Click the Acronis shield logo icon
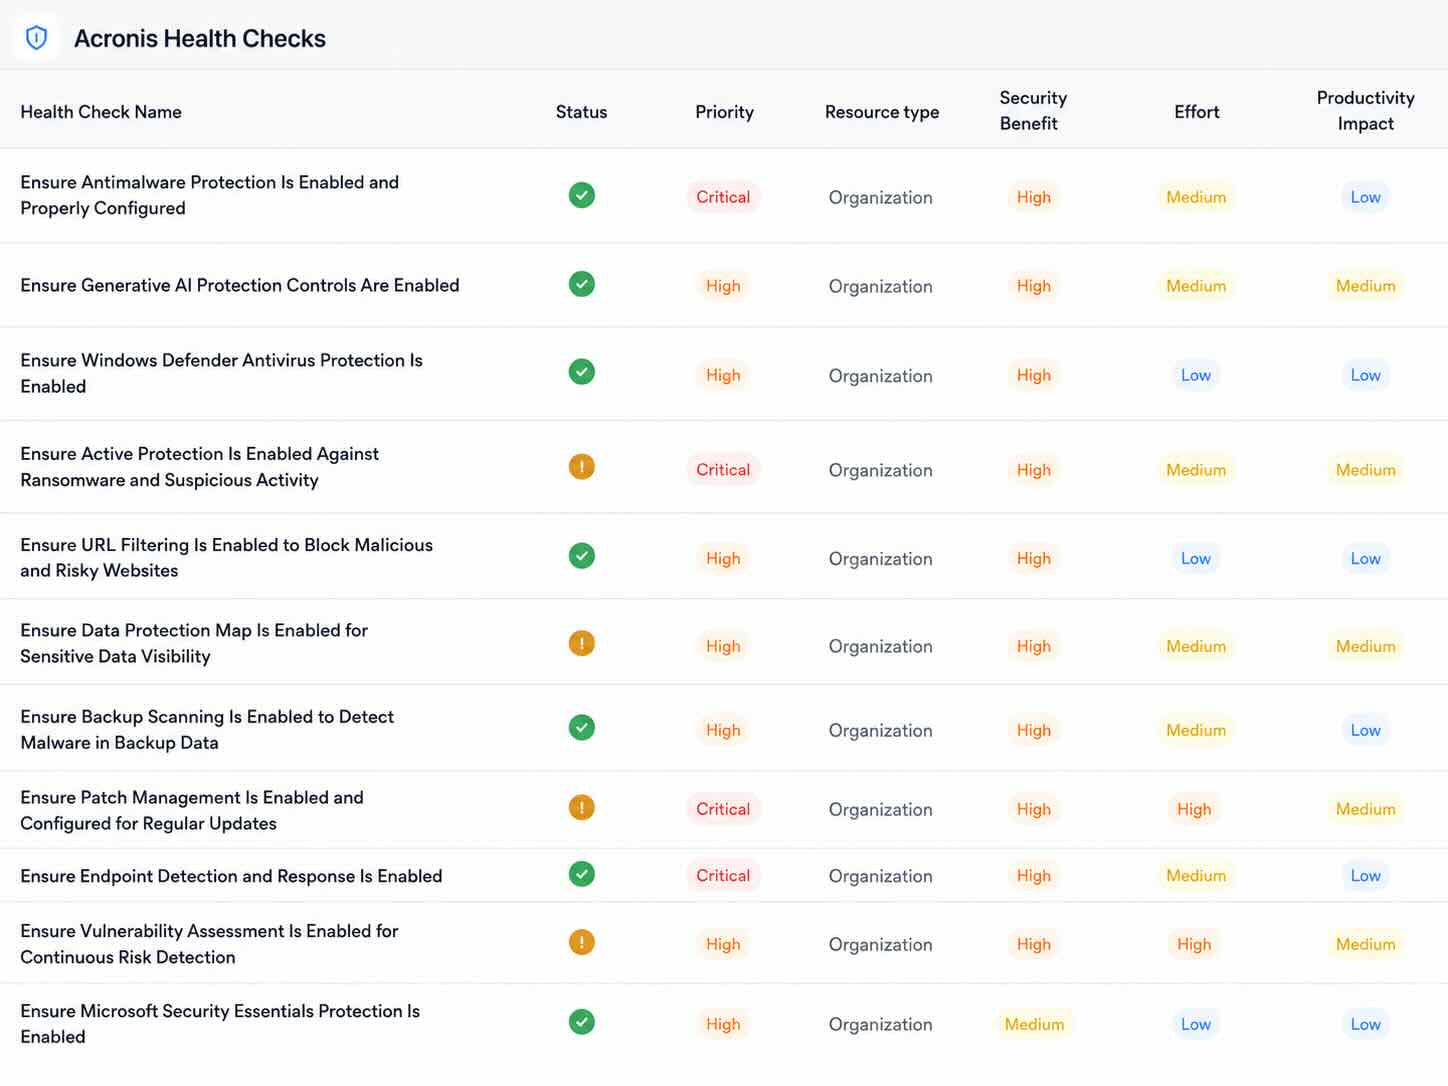This screenshot has height=1086, width=1448. click(x=36, y=38)
